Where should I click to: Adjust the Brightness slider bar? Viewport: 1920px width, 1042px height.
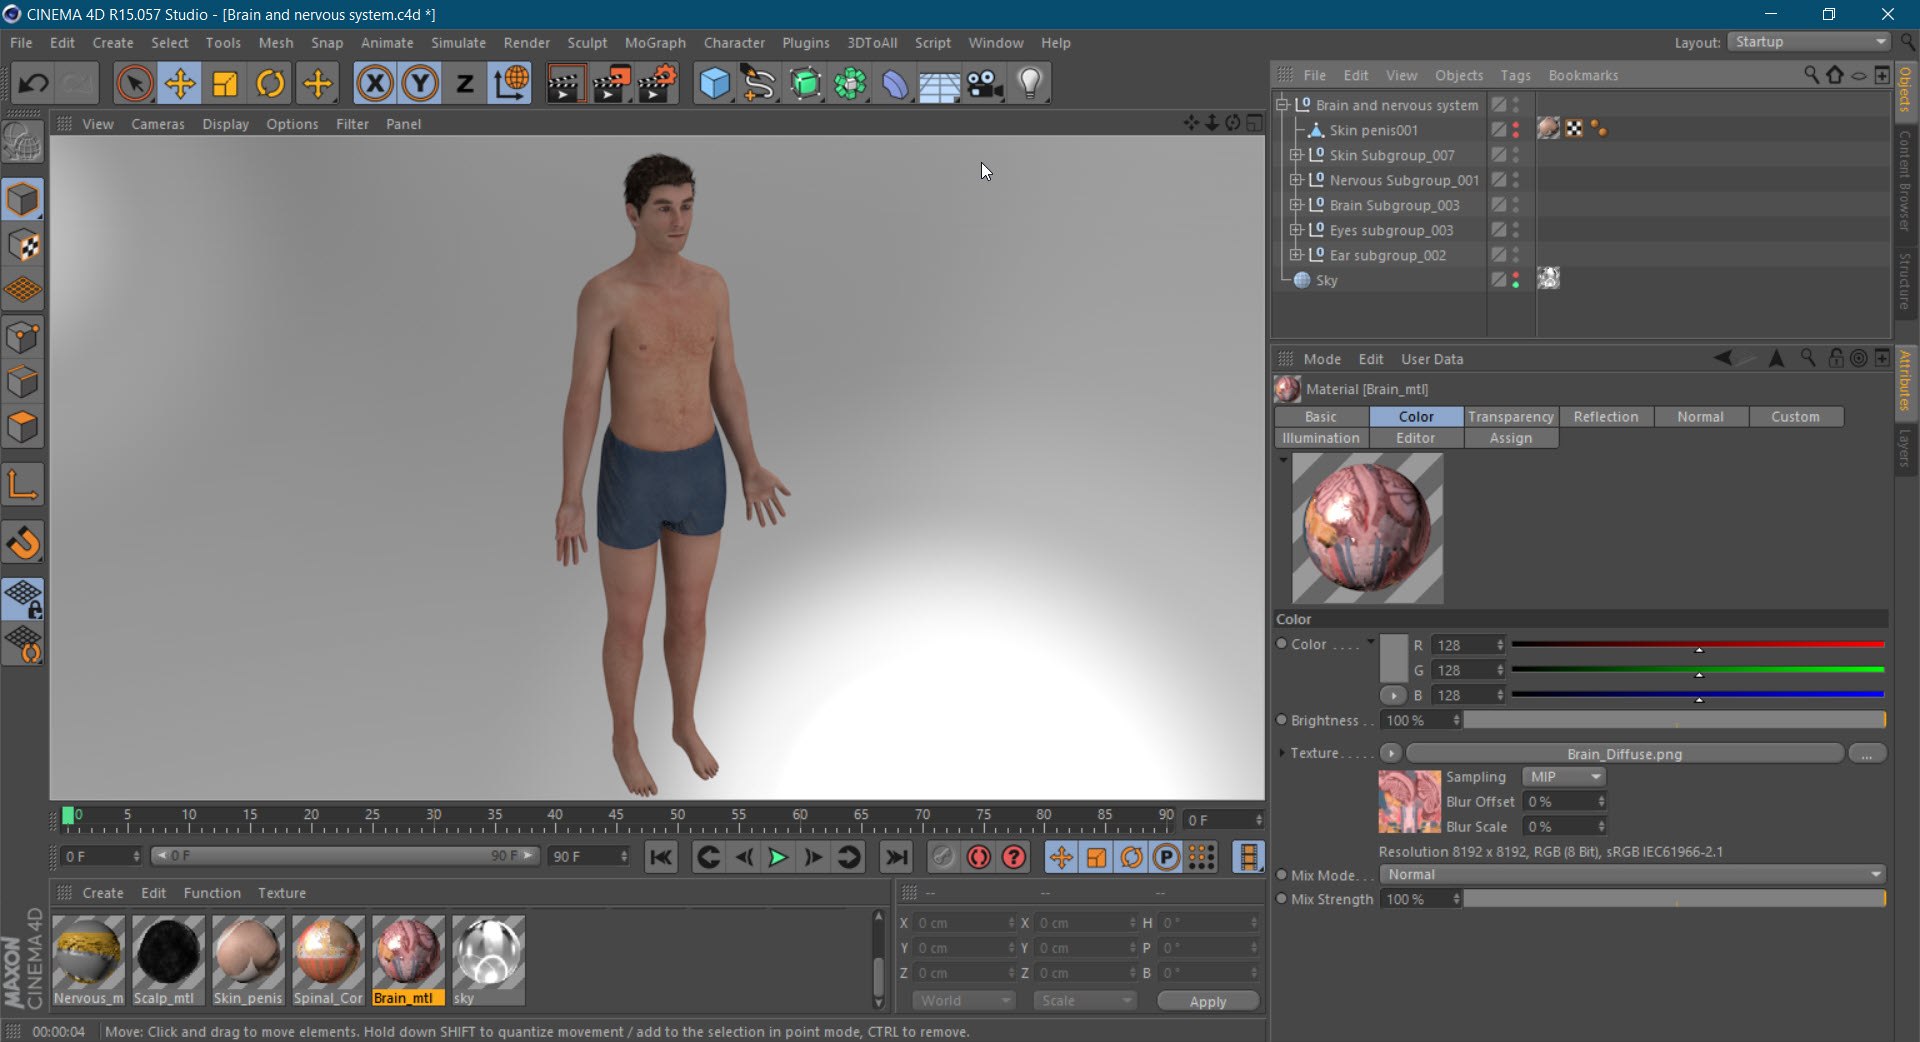pyautogui.click(x=1675, y=720)
